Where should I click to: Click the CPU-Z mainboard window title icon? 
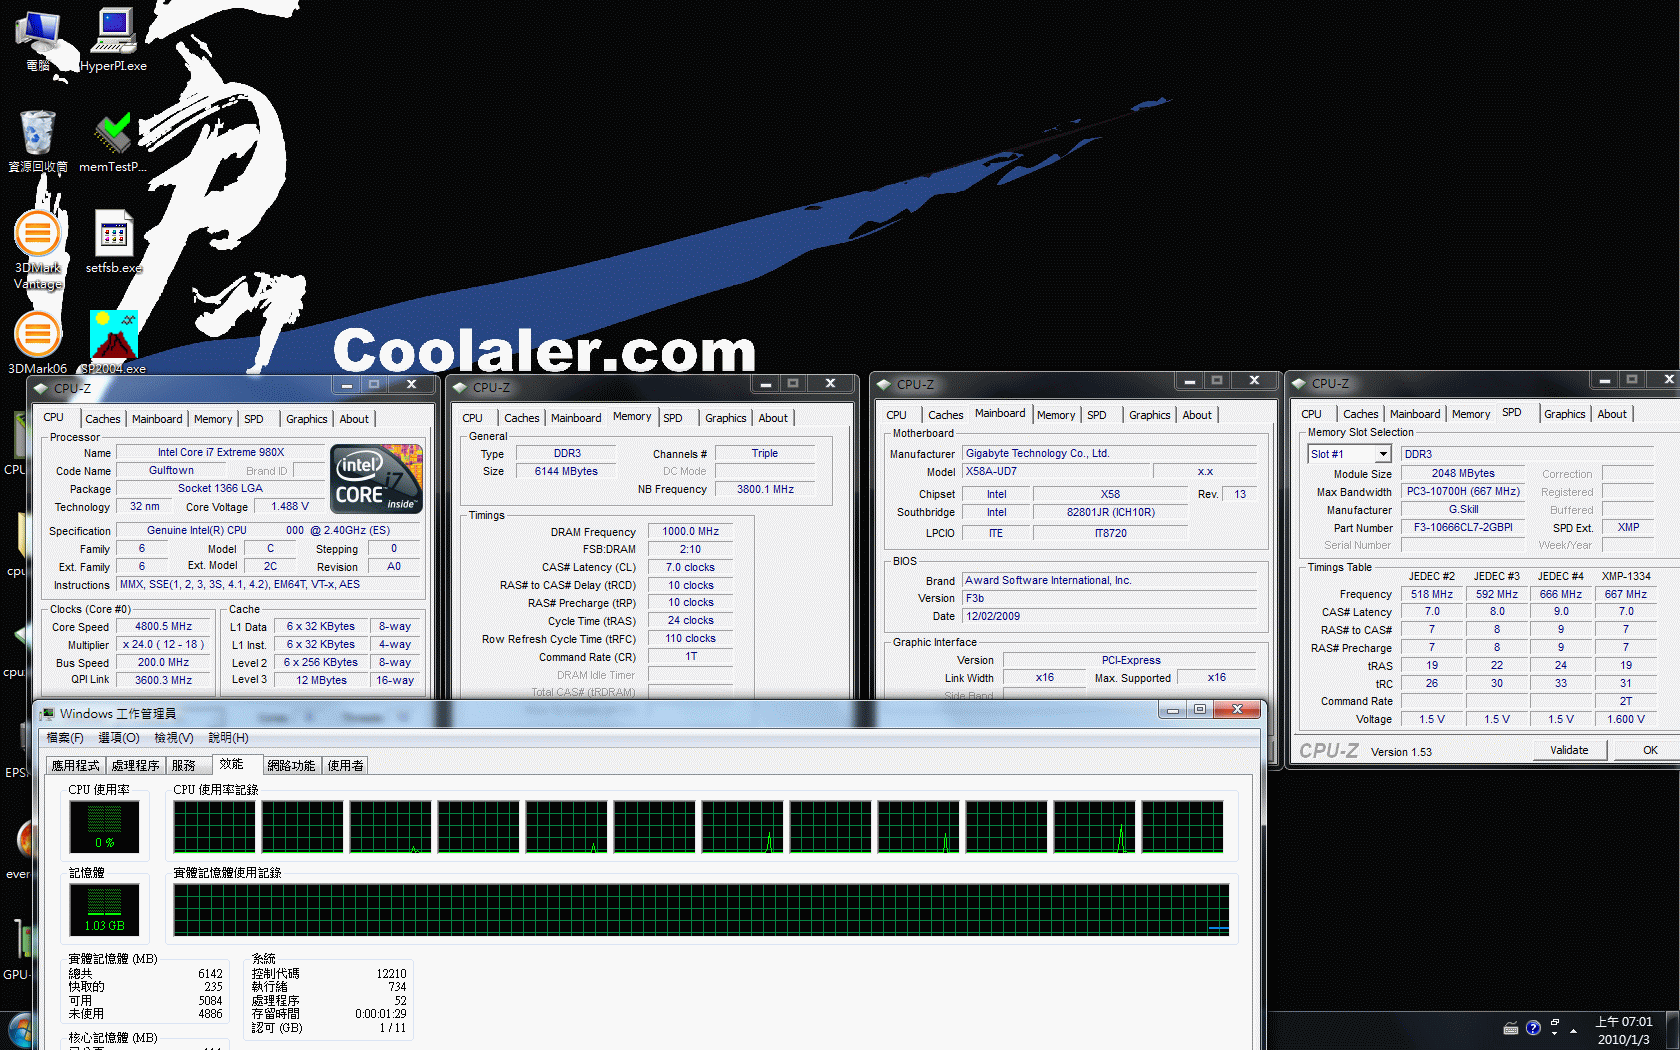(884, 384)
